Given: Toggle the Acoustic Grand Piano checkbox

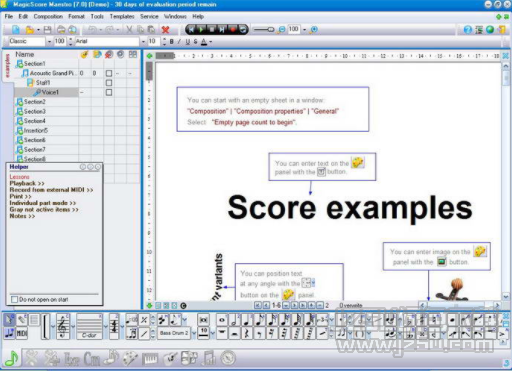Looking at the screenshot, I should [x=109, y=73].
